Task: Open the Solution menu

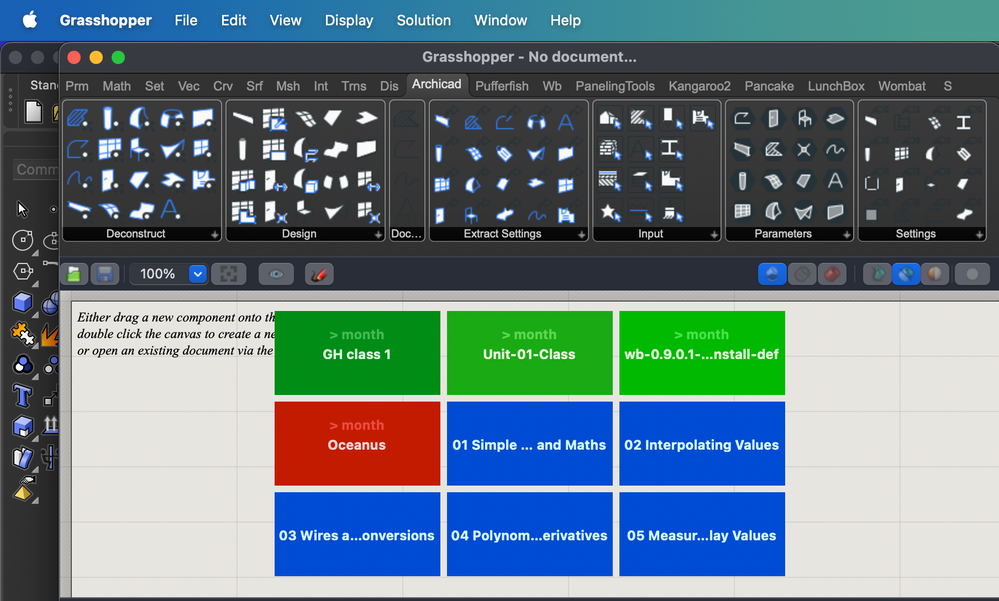Action: click(x=424, y=20)
